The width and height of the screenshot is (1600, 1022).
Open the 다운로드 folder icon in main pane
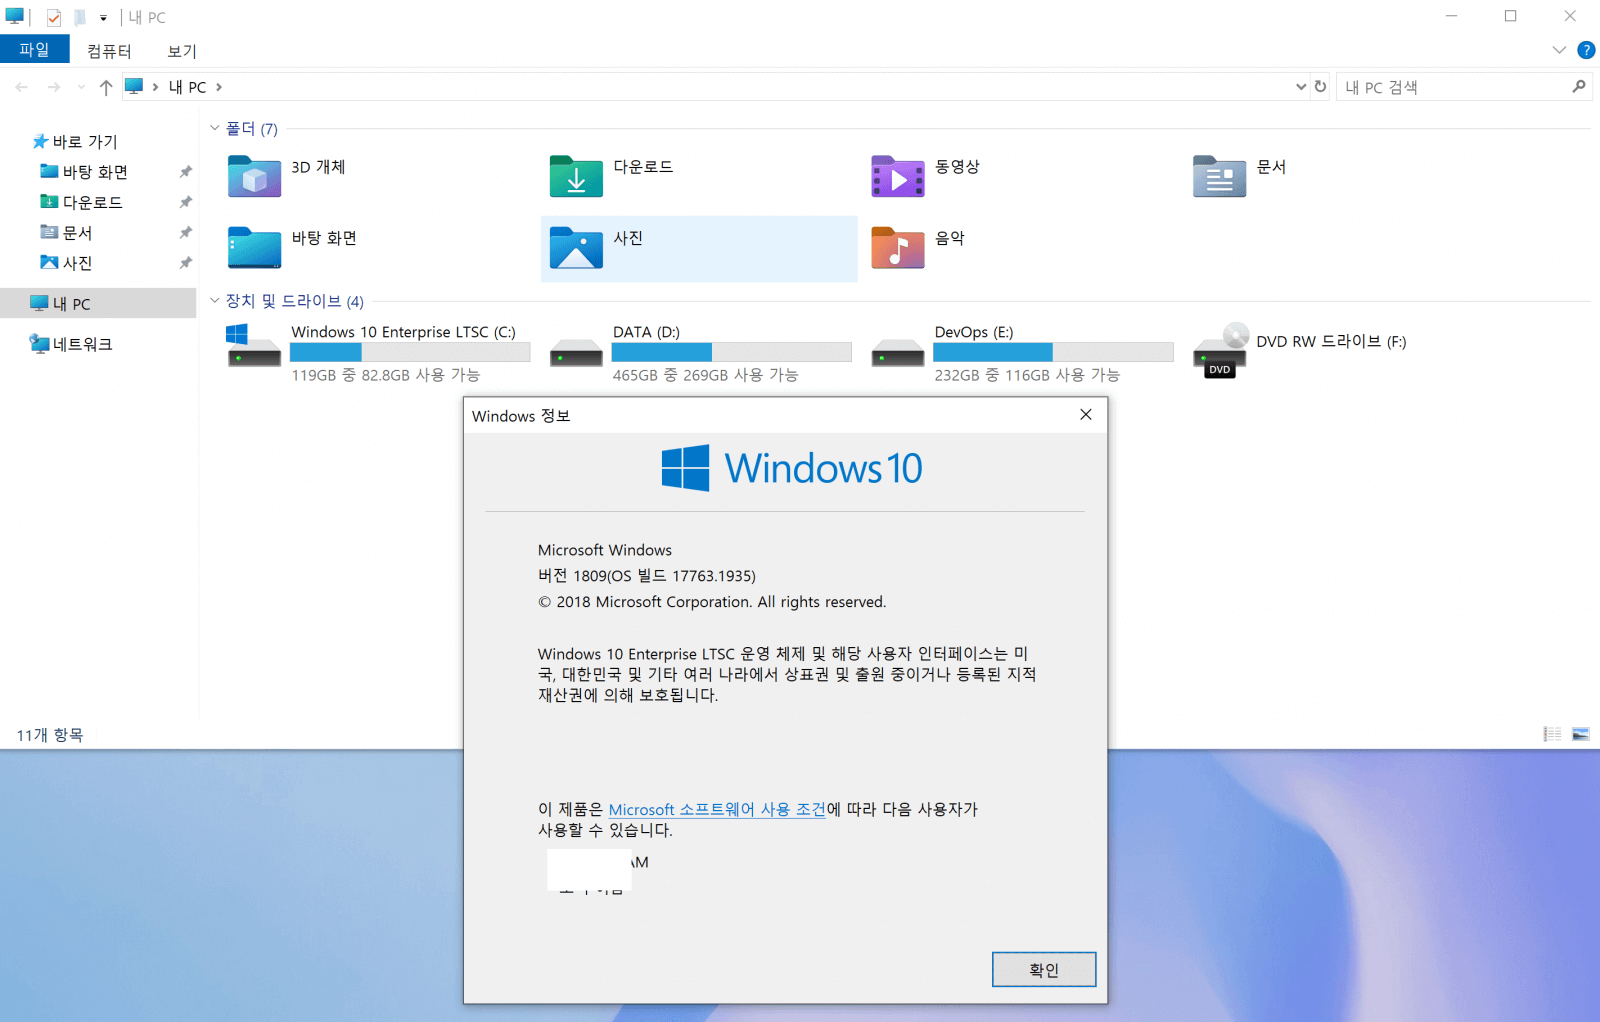pyautogui.click(x=576, y=176)
